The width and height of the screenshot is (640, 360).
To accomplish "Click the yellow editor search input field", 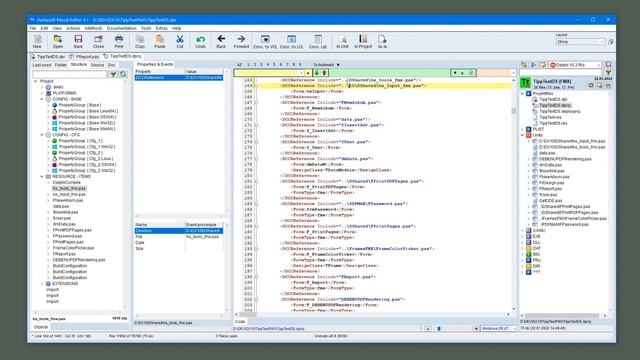I will pyautogui.click(x=269, y=73).
